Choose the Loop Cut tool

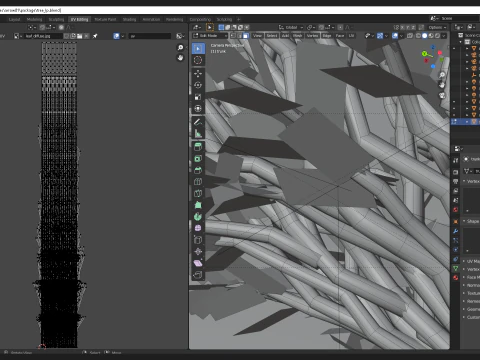pos(198,182)
